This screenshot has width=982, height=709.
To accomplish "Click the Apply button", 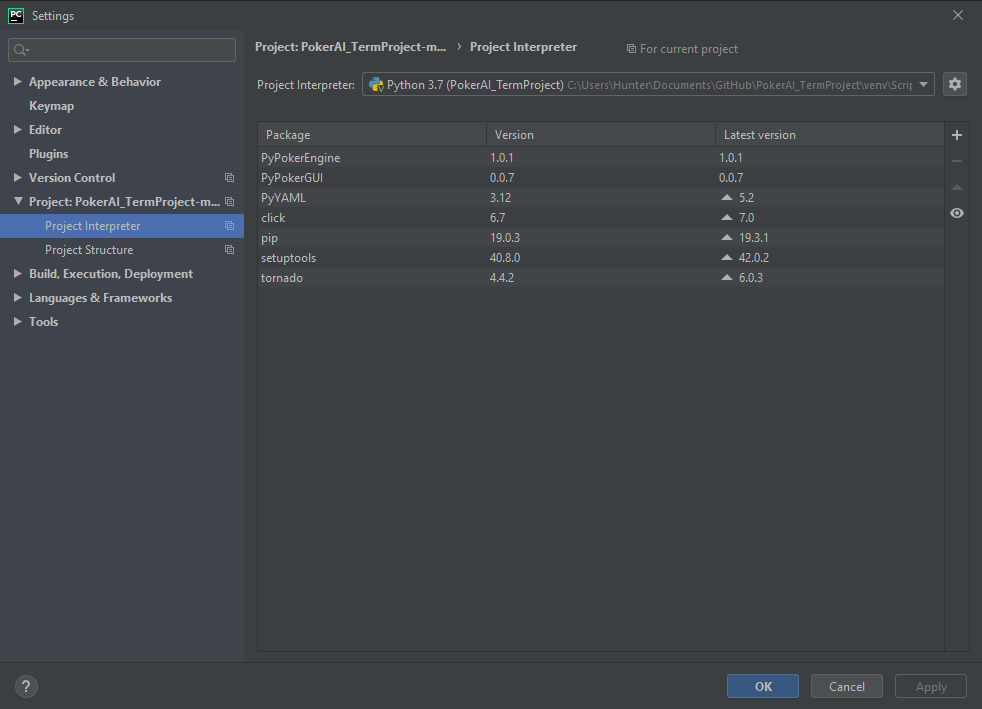I will point(931,686).
